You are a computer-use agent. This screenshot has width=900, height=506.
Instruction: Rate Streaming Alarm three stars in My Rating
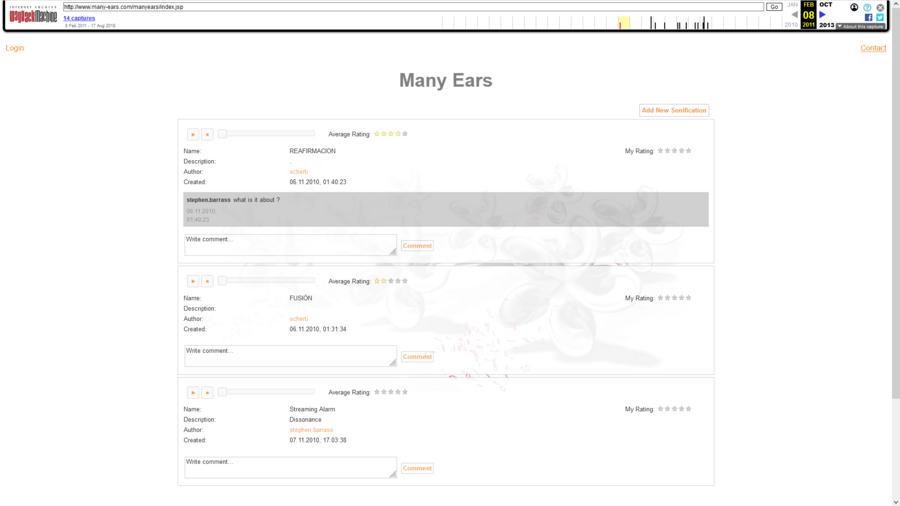[674, 409]
